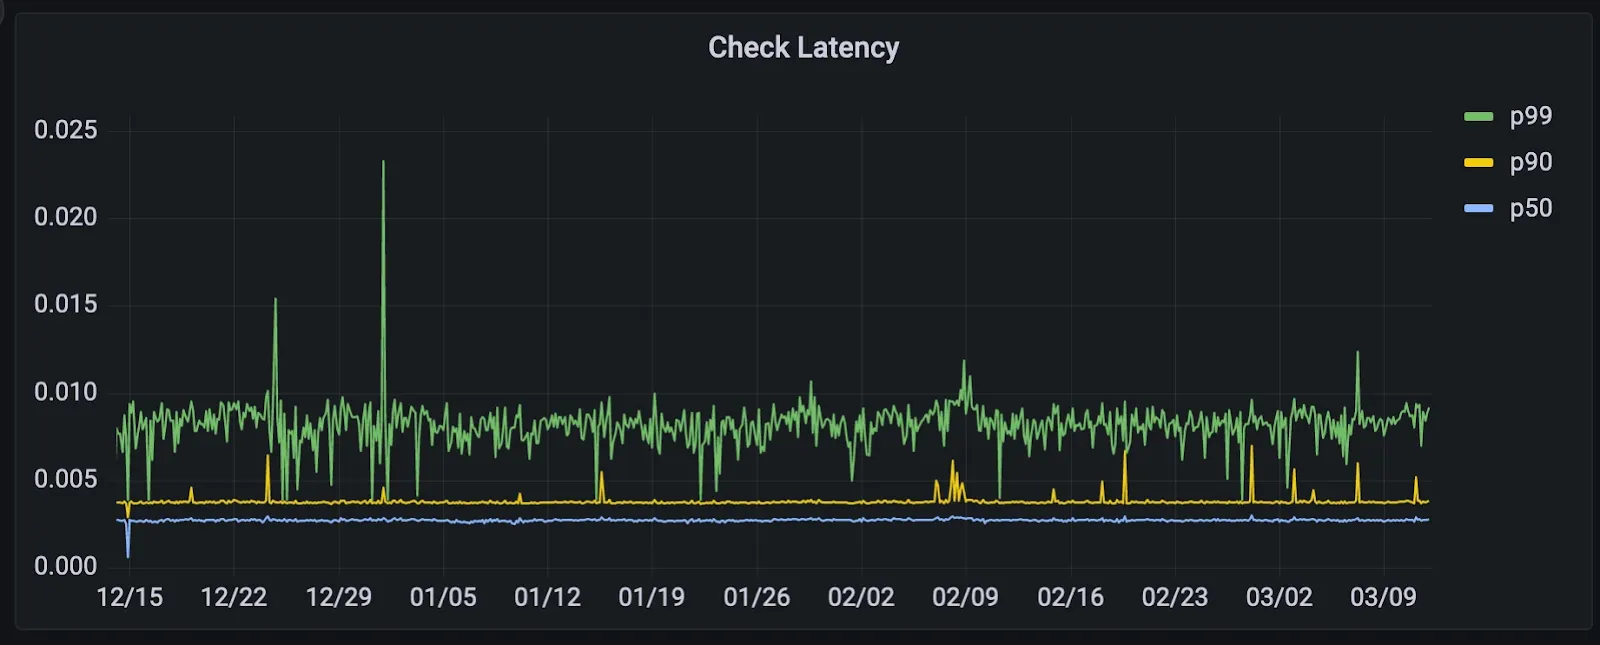The image size is (1600, 645).
Task: Click the tallest green p99 spike peak
Action: pos(383,163)
